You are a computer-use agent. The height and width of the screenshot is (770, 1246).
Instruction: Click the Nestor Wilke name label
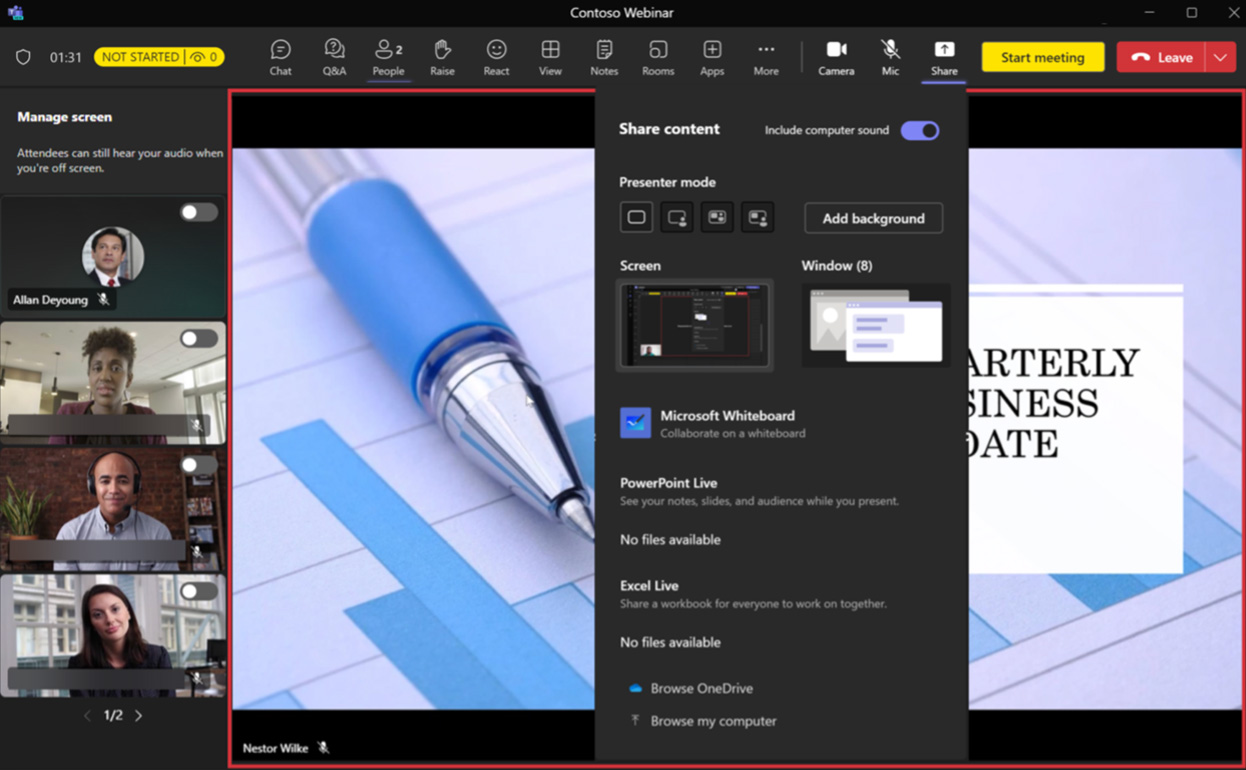pos(275,748)
